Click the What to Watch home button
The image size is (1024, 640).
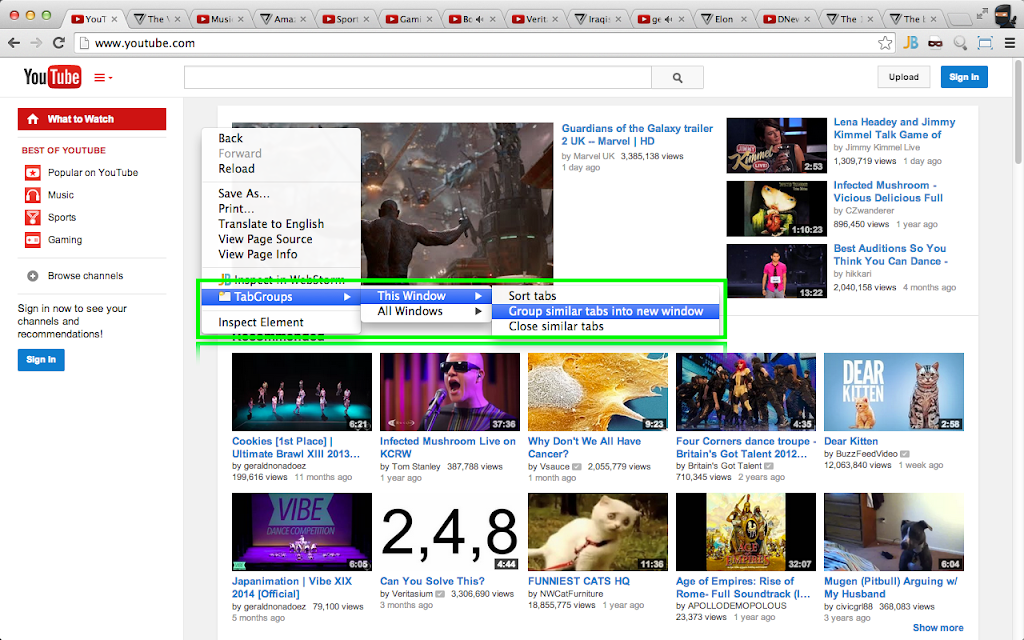coord(91,119)
